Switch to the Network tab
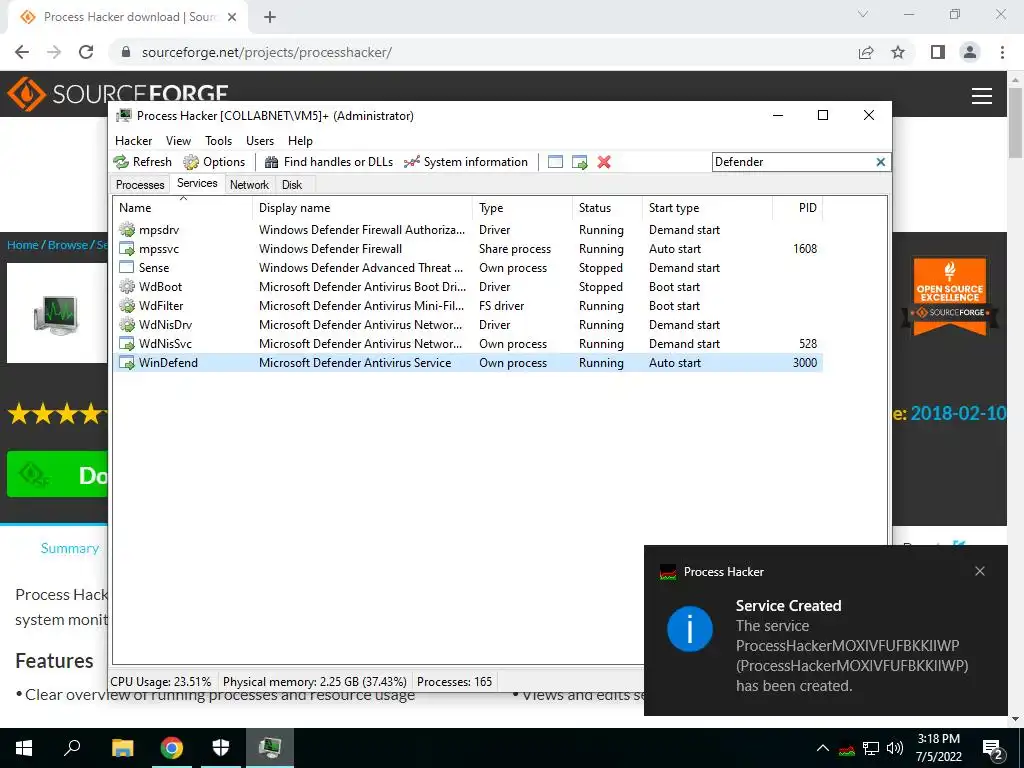Viewport: 1024px width, 768px height. pyautogui.click(x=249, y=185)
